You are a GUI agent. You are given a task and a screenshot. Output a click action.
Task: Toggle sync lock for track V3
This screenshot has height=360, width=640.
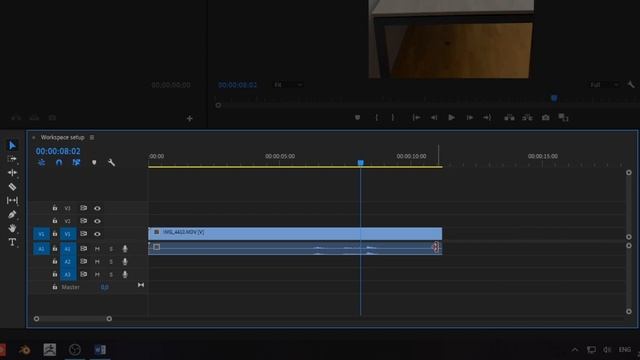click(83, 208)
